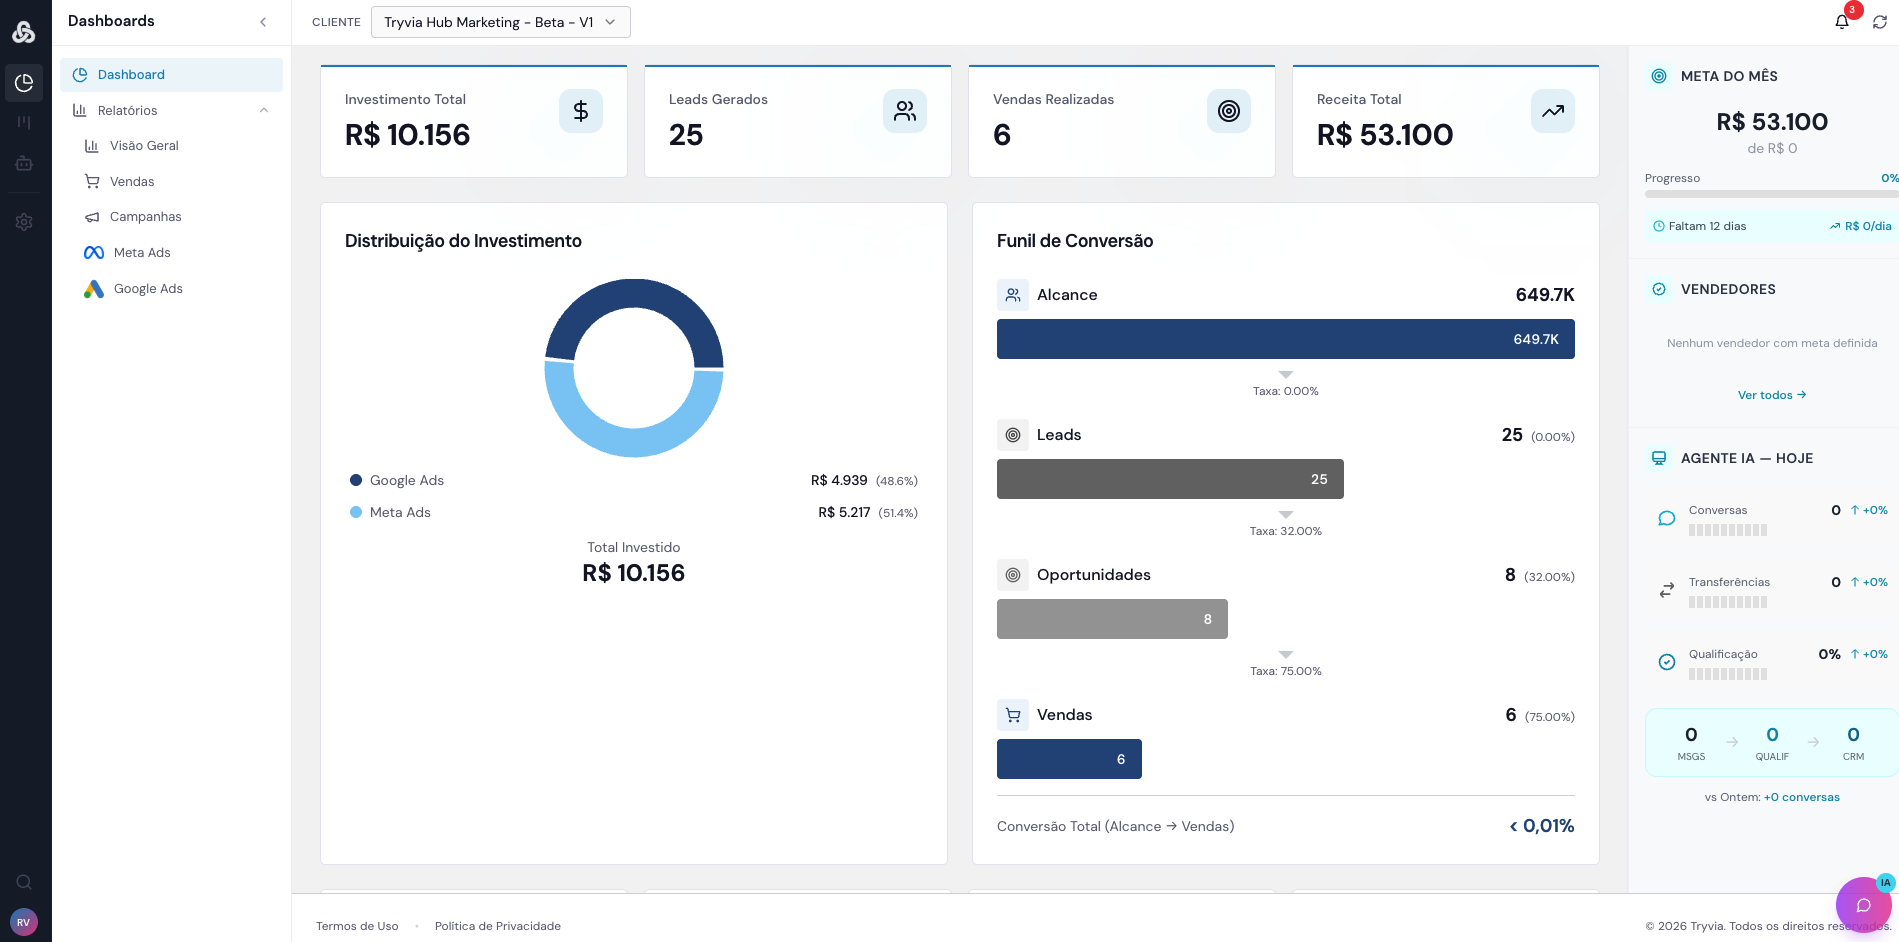Select Visão Geral under Relatórios
Viewport: 1899px width, 942px height.
144,145
